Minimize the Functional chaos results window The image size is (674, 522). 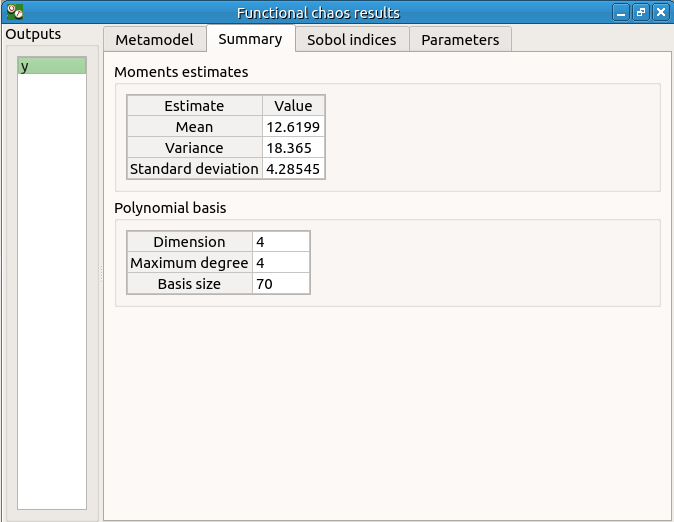pos(622,13)
